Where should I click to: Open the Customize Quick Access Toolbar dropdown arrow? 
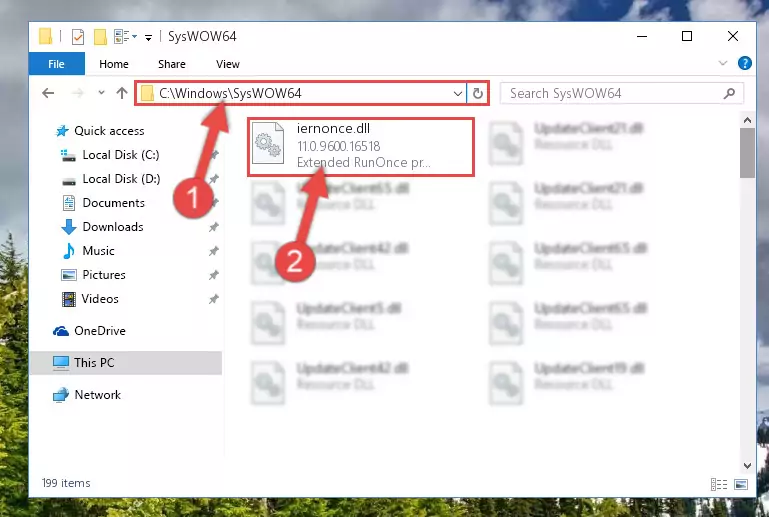148,37
